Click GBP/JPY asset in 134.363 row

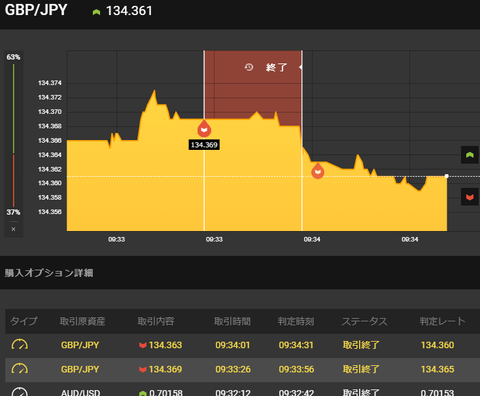tap(80, 345)
